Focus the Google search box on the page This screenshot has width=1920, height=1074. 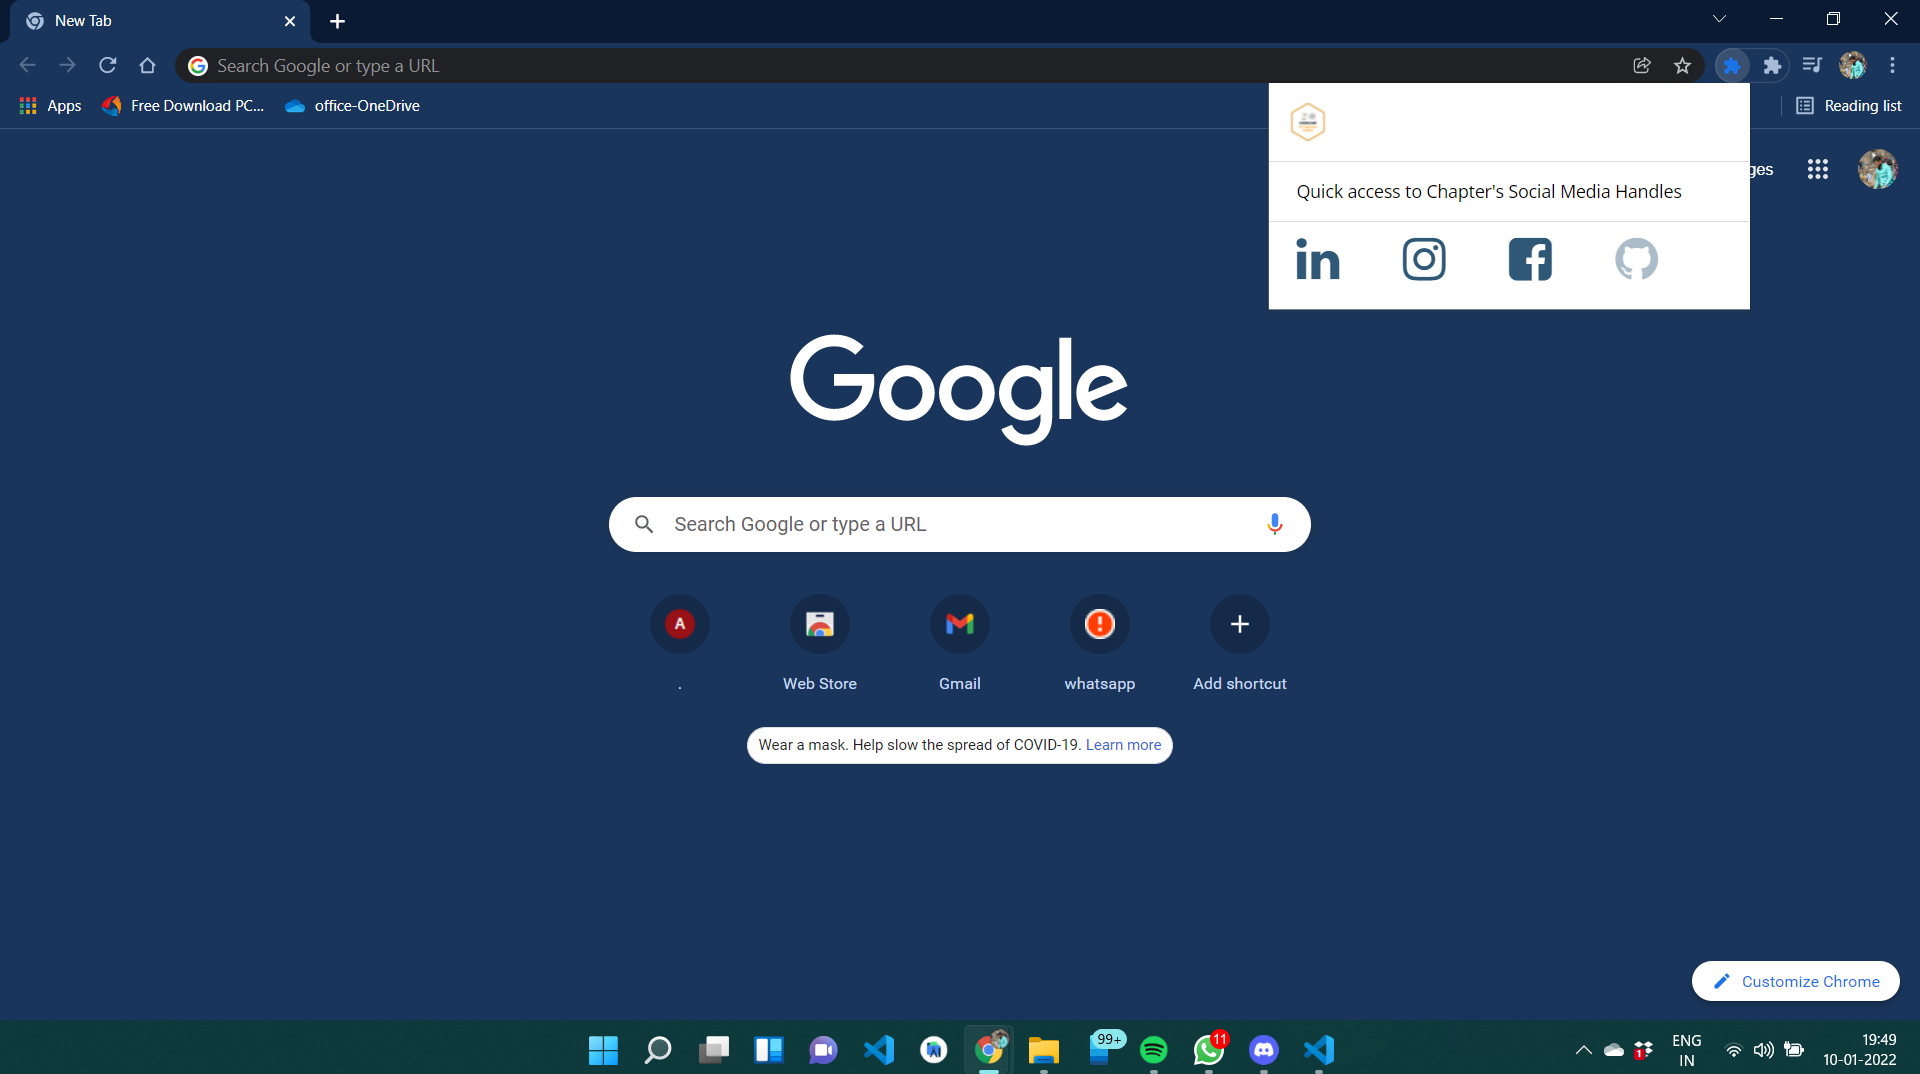pyautogui.click(x=960, y=524)
